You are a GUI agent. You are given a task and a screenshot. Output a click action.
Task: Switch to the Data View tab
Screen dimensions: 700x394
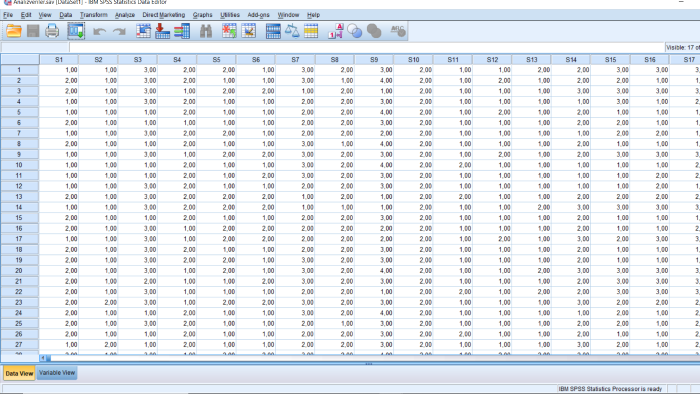(19, 373)
